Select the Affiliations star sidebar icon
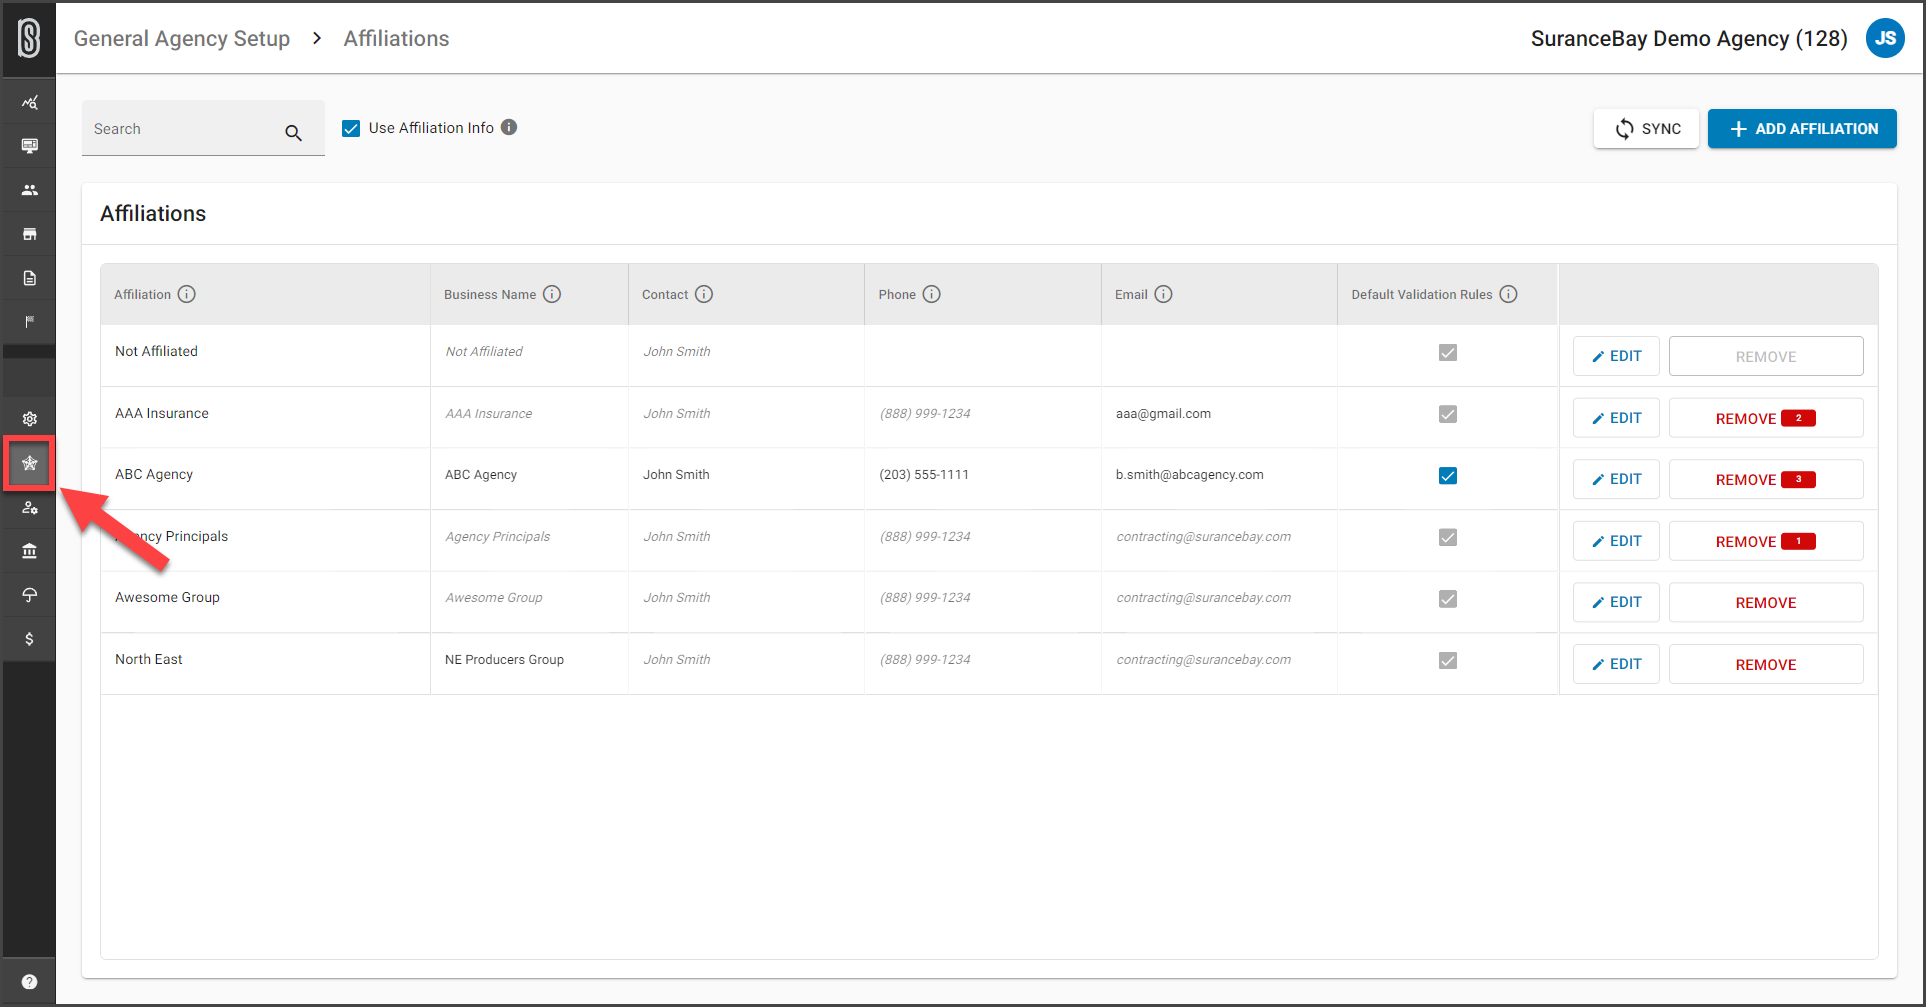1926x1007 pixels. click(x=29, y=463)
